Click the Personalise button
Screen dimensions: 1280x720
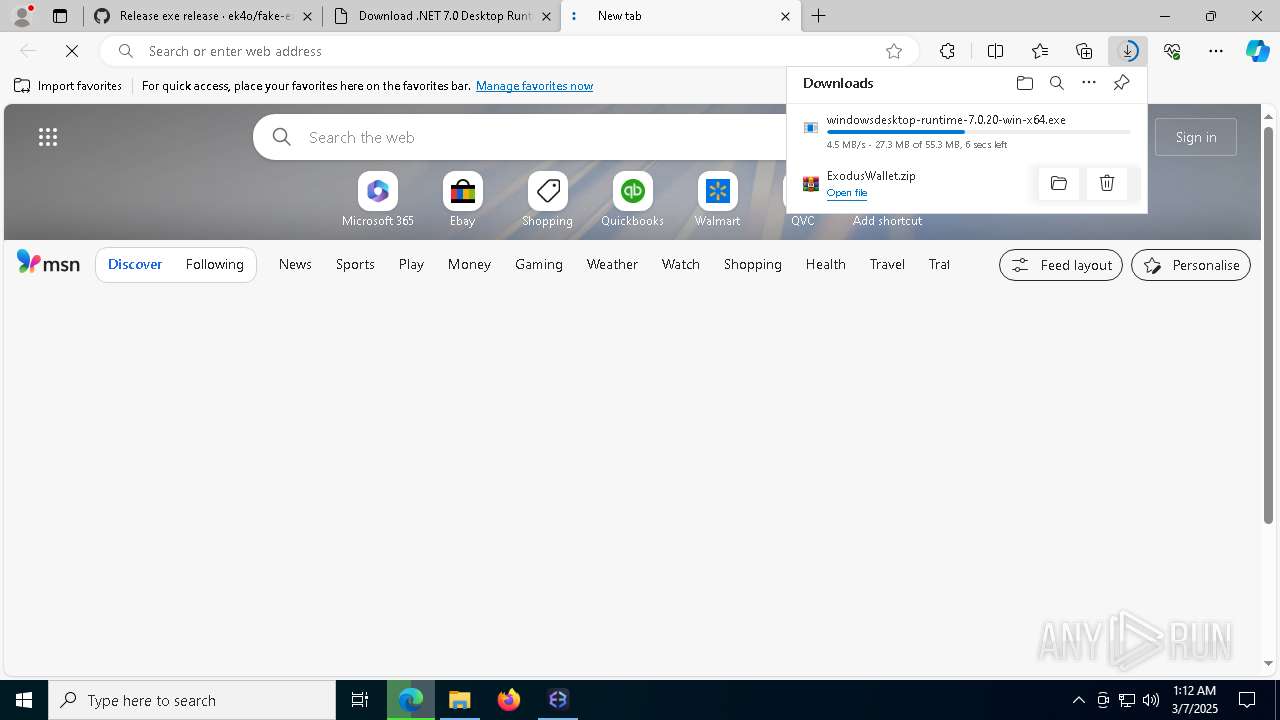pos(1191,265)
